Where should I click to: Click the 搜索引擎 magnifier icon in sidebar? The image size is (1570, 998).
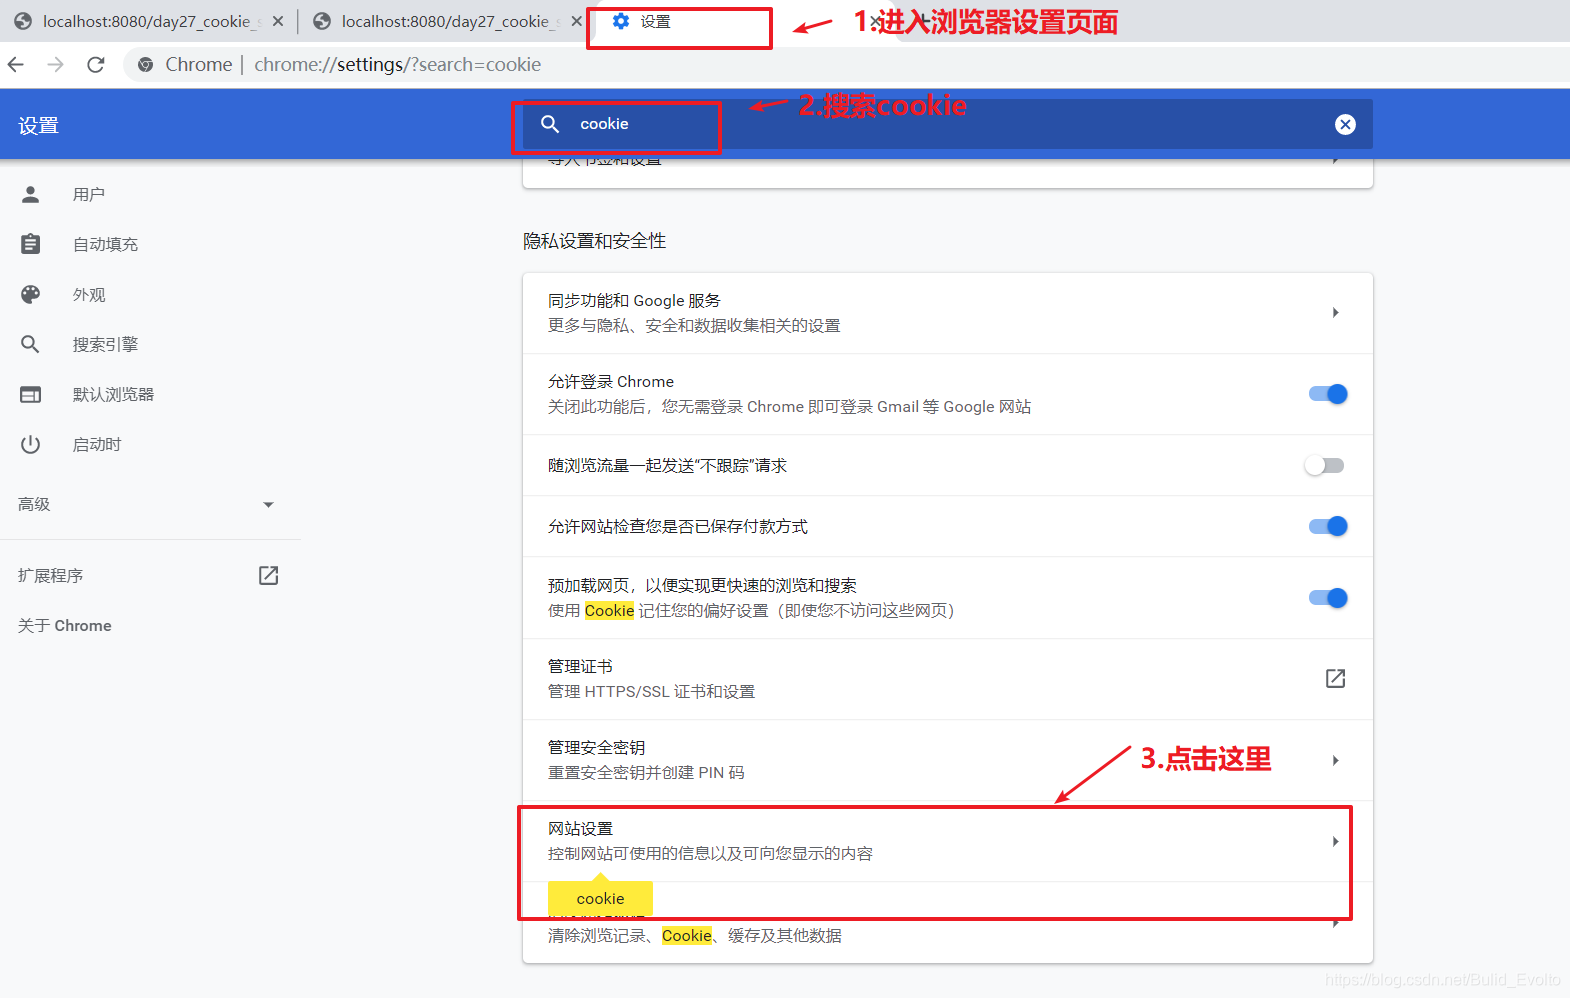pos(31,344)
